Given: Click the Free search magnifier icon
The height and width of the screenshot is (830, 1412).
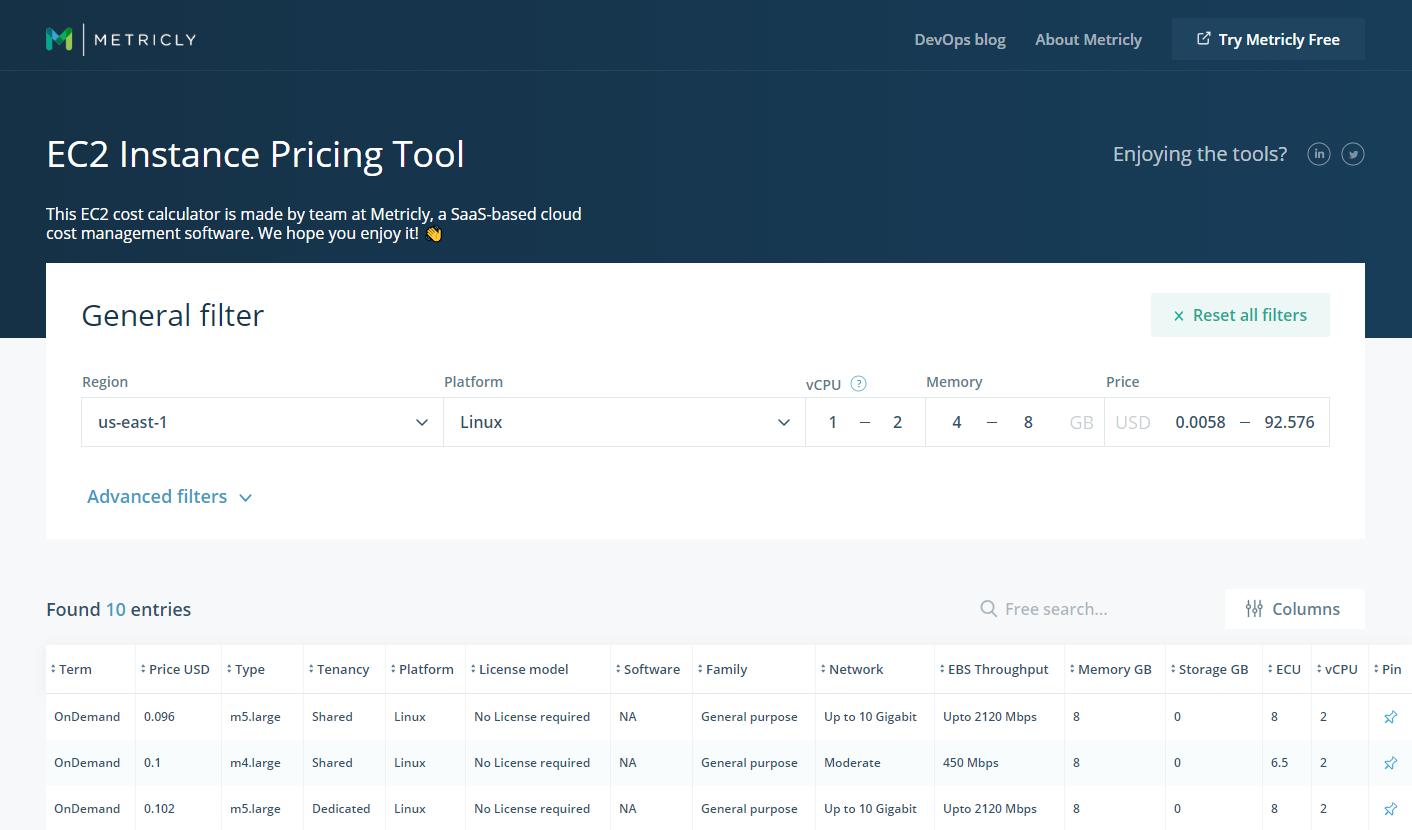Looking at the screenshot, I should tap(988, 609).
